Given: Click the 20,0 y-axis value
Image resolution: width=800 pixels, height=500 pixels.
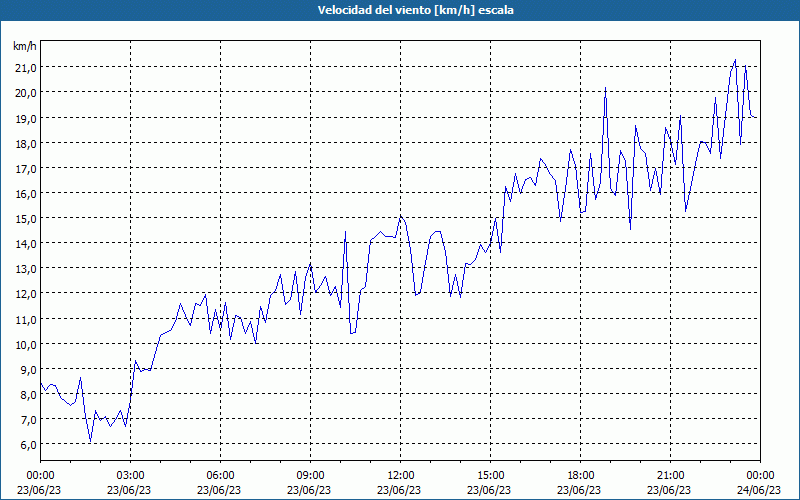Looking at the screenshot, I should click(25, 92).
